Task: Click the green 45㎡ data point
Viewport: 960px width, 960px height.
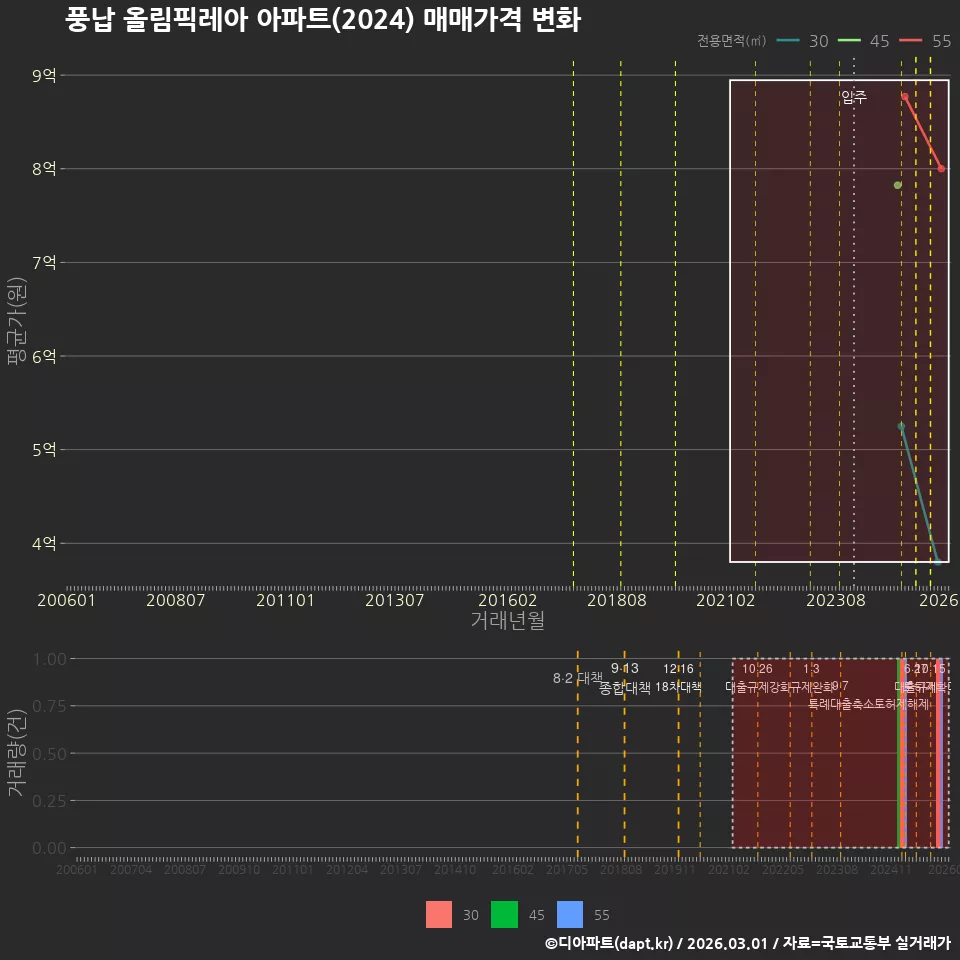Action: [898, 185]
